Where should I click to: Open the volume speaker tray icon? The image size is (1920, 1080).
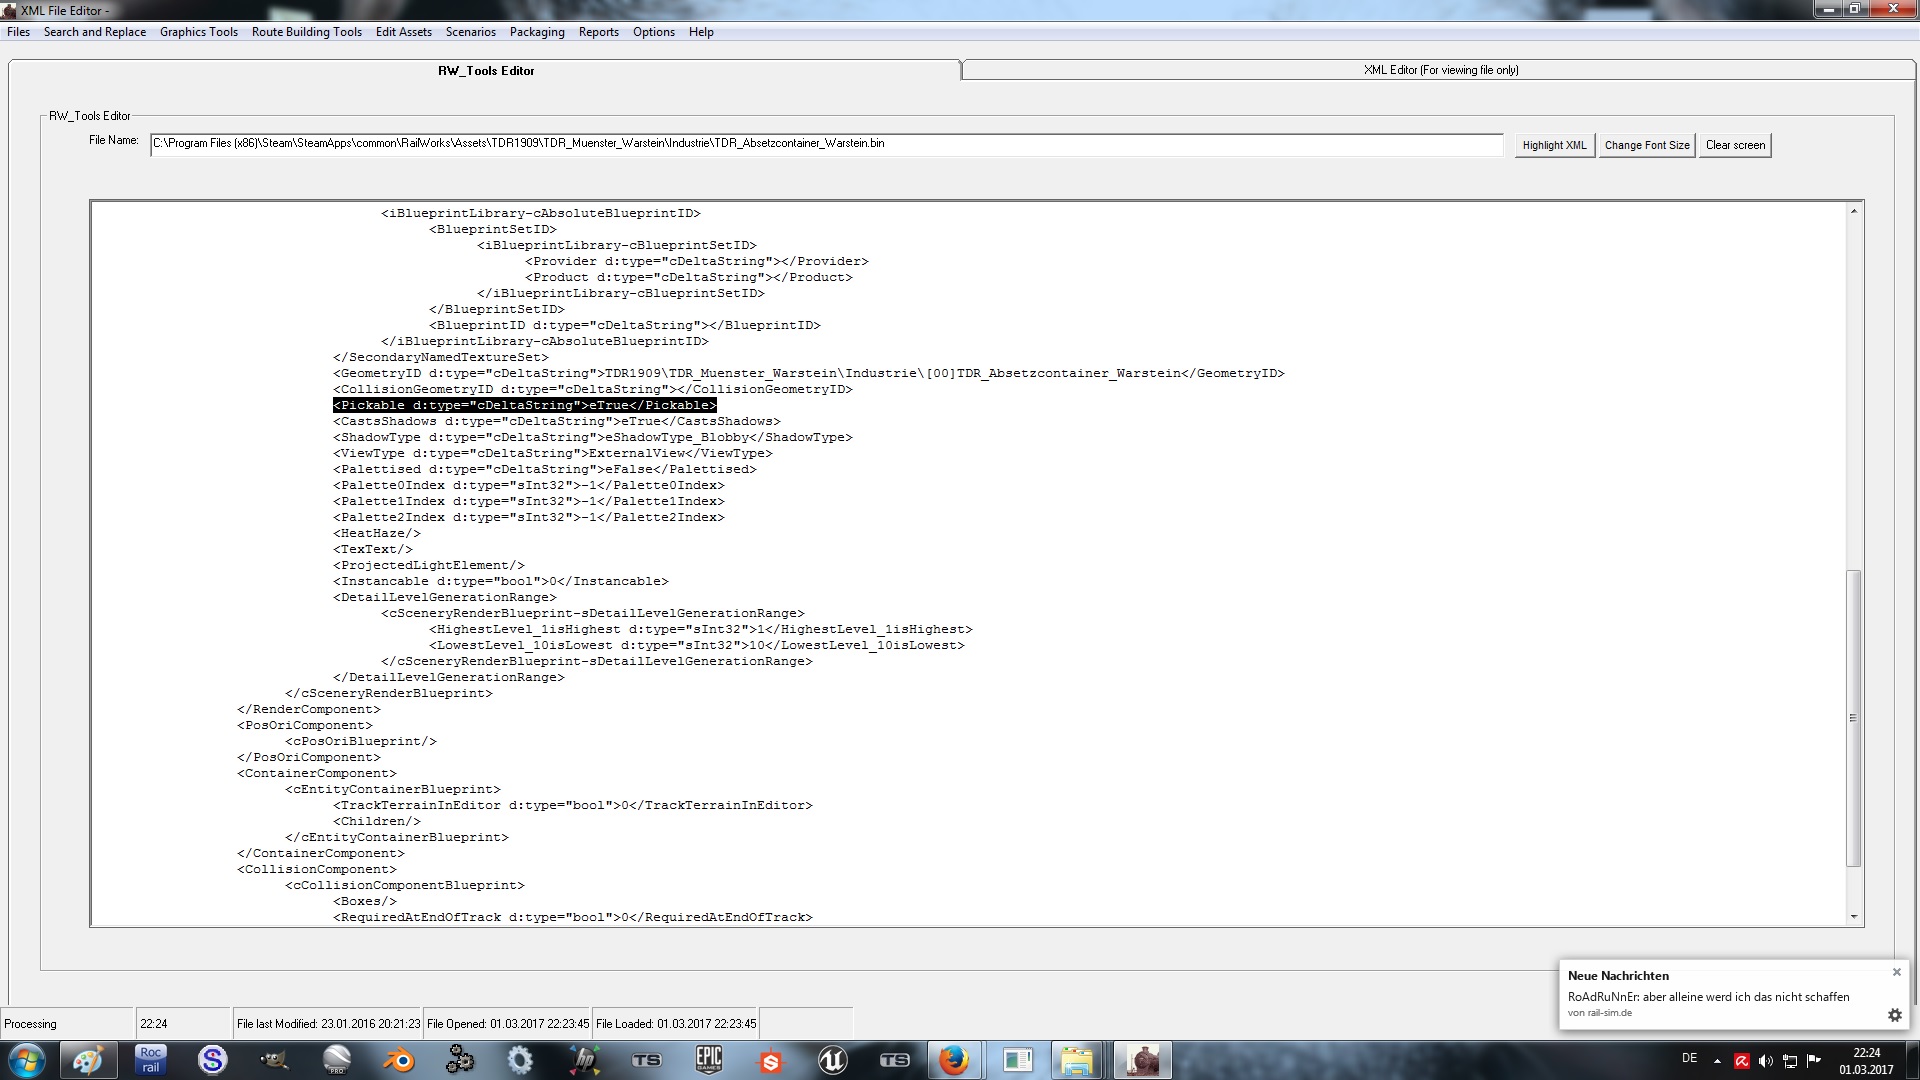click(1765, 1061)
